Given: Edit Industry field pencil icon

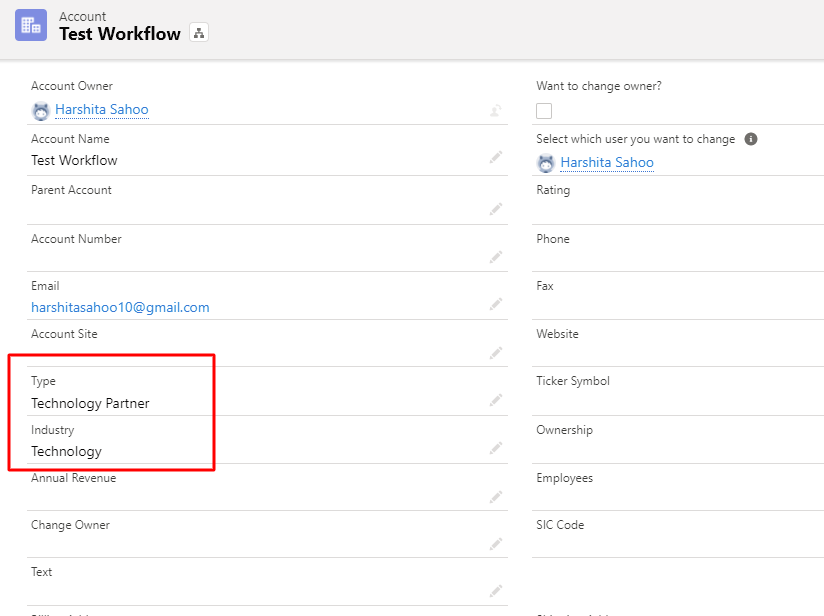Looking at the screenshot, I should point(496,447).
